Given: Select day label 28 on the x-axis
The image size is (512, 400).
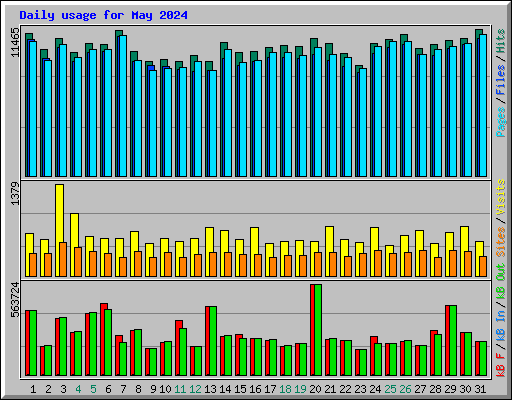Looking at the screenshot, I should 435,389.
